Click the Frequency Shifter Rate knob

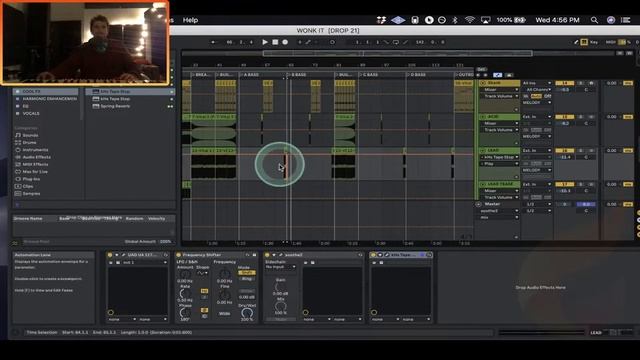coord(184,293)
